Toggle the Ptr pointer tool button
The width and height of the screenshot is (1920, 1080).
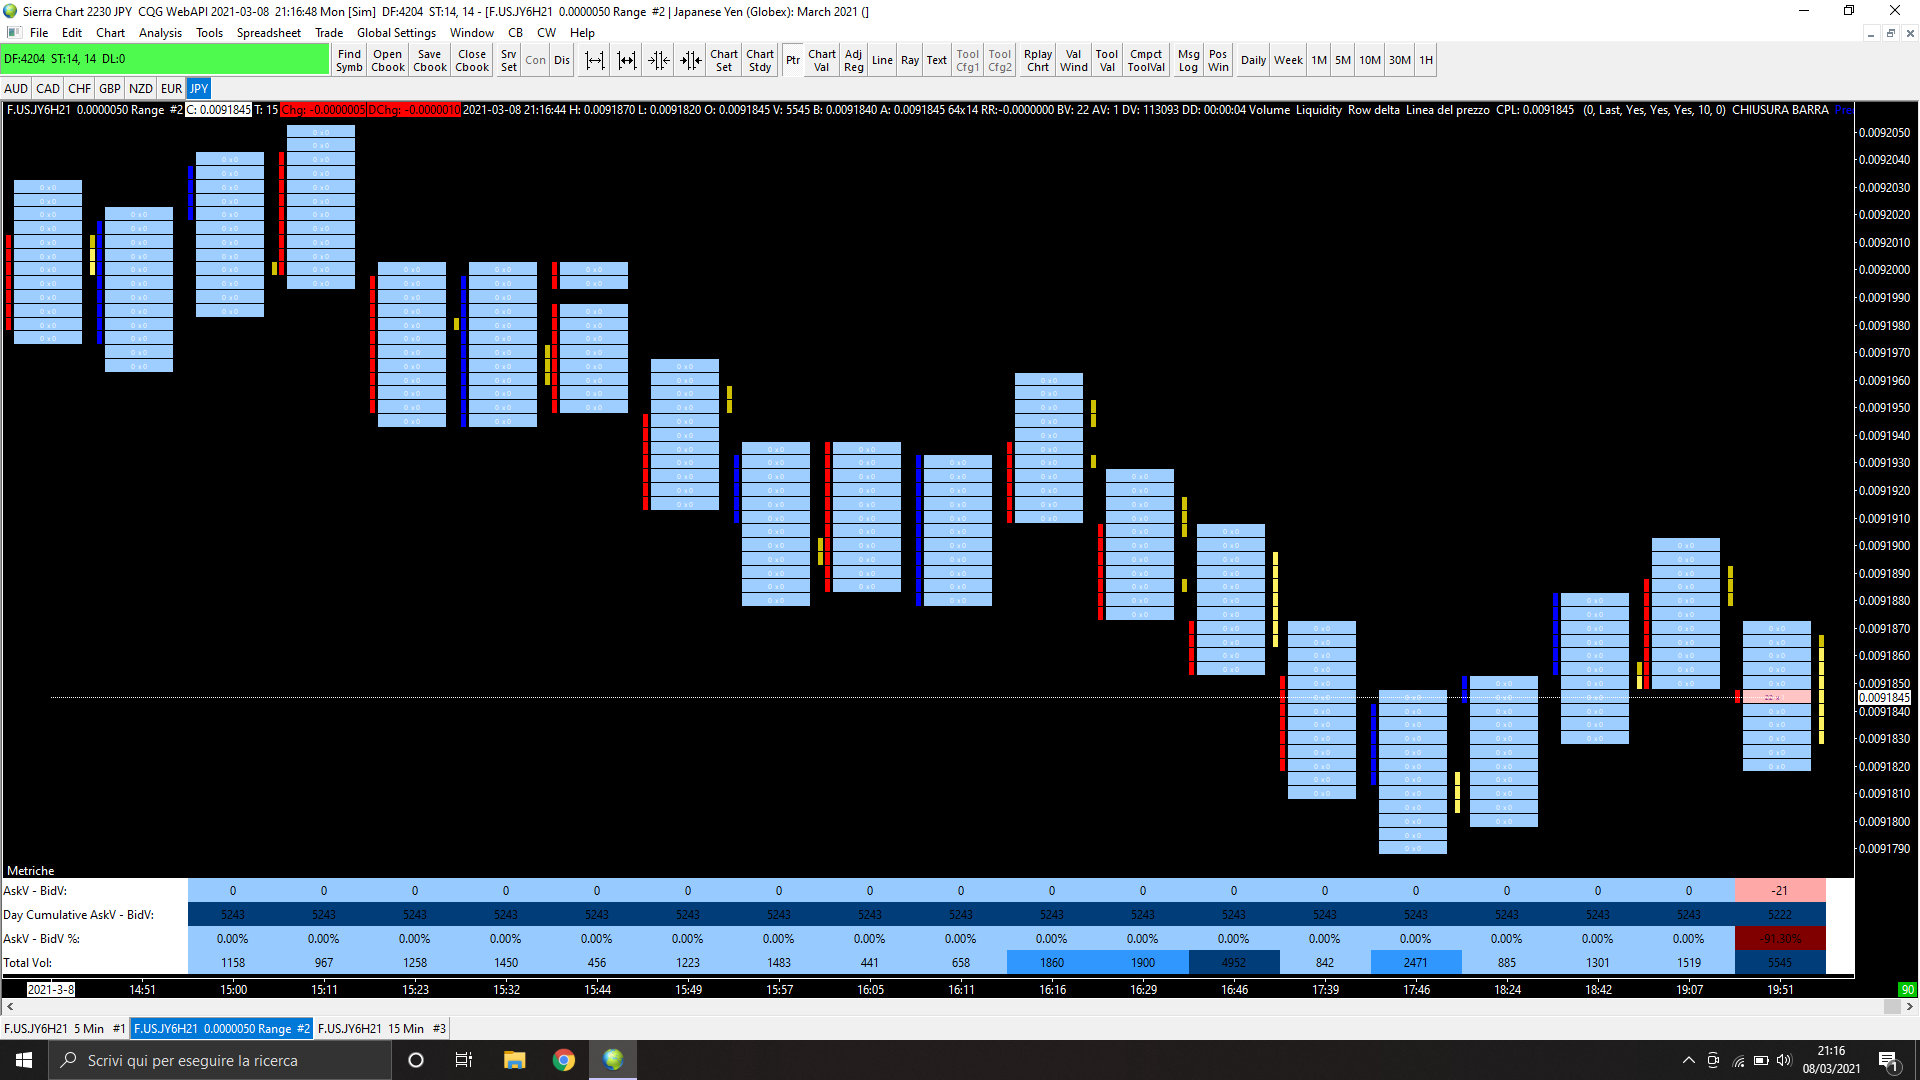[x=792, y=60]
